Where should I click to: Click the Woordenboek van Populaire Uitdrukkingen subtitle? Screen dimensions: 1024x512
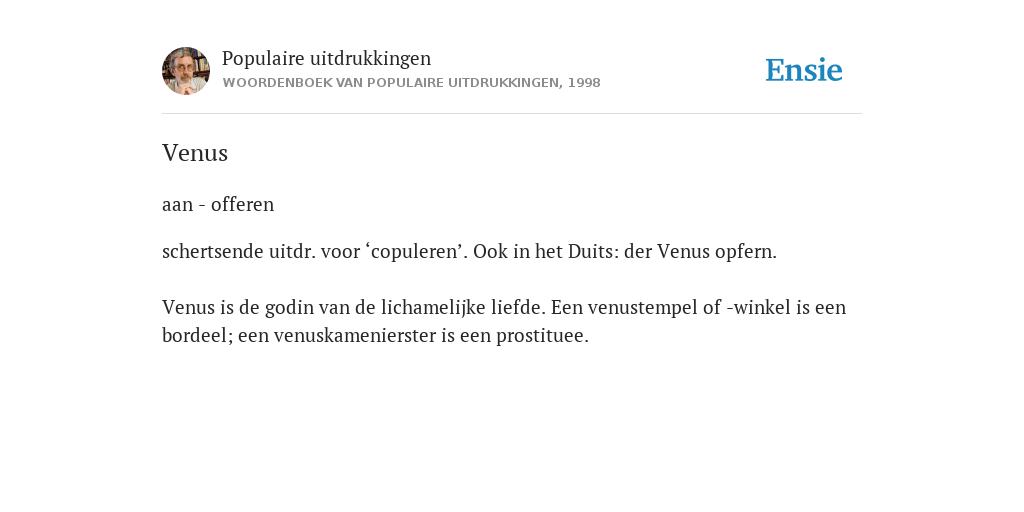coord(392,83)
